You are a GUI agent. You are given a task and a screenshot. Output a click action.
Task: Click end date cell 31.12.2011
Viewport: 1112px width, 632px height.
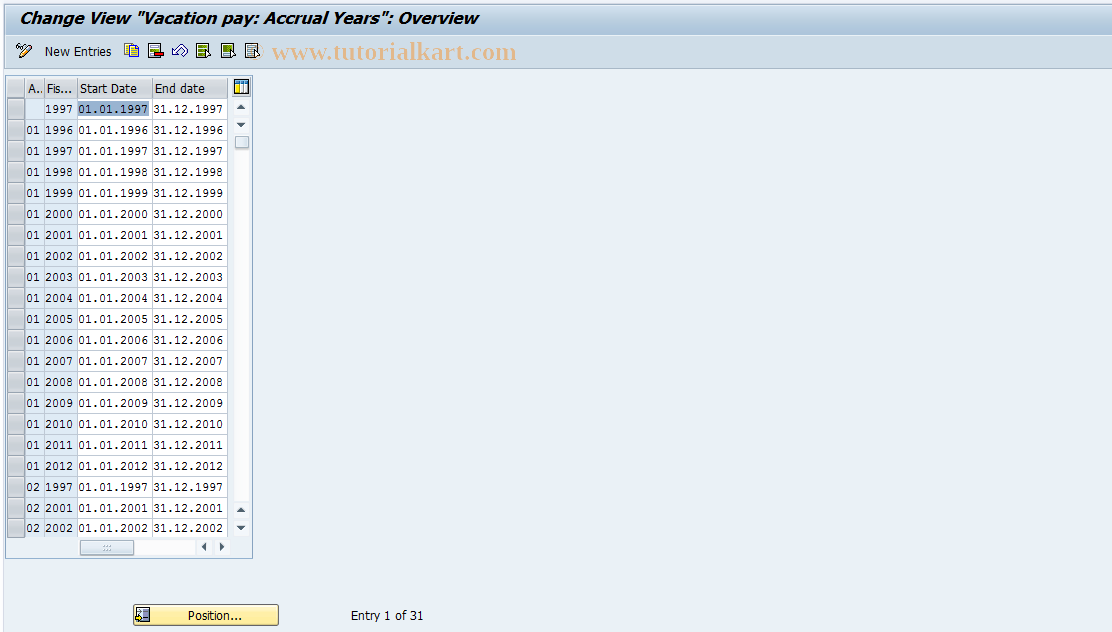[x=189, y=445]
